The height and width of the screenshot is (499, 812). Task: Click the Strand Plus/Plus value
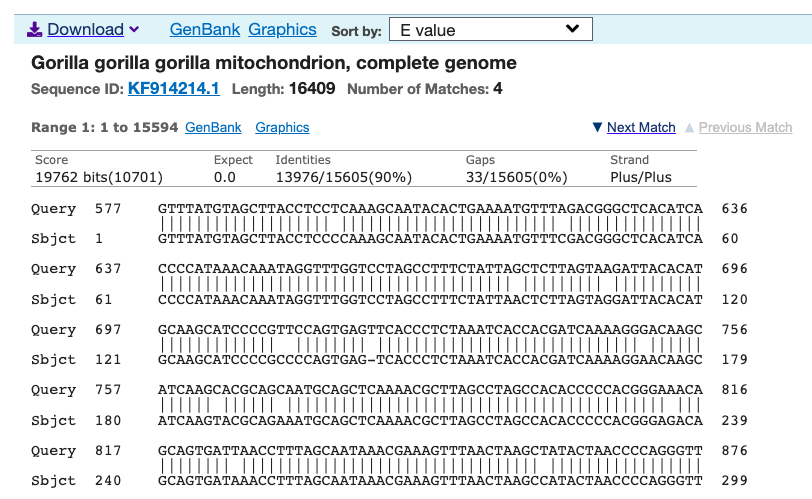[x=640, y=178]
